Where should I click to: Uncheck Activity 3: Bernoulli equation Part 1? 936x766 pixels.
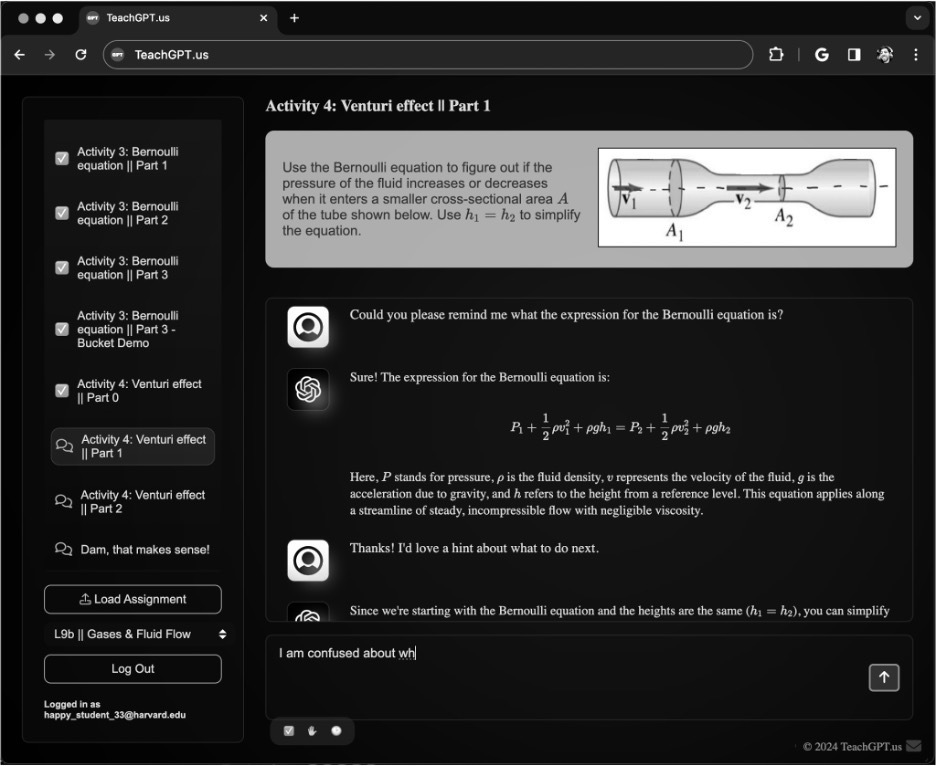click(x=62, y=158)
